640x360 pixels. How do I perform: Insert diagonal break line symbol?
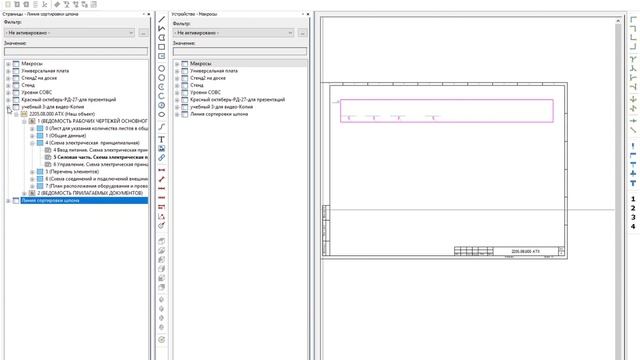[x=633, y=130]
